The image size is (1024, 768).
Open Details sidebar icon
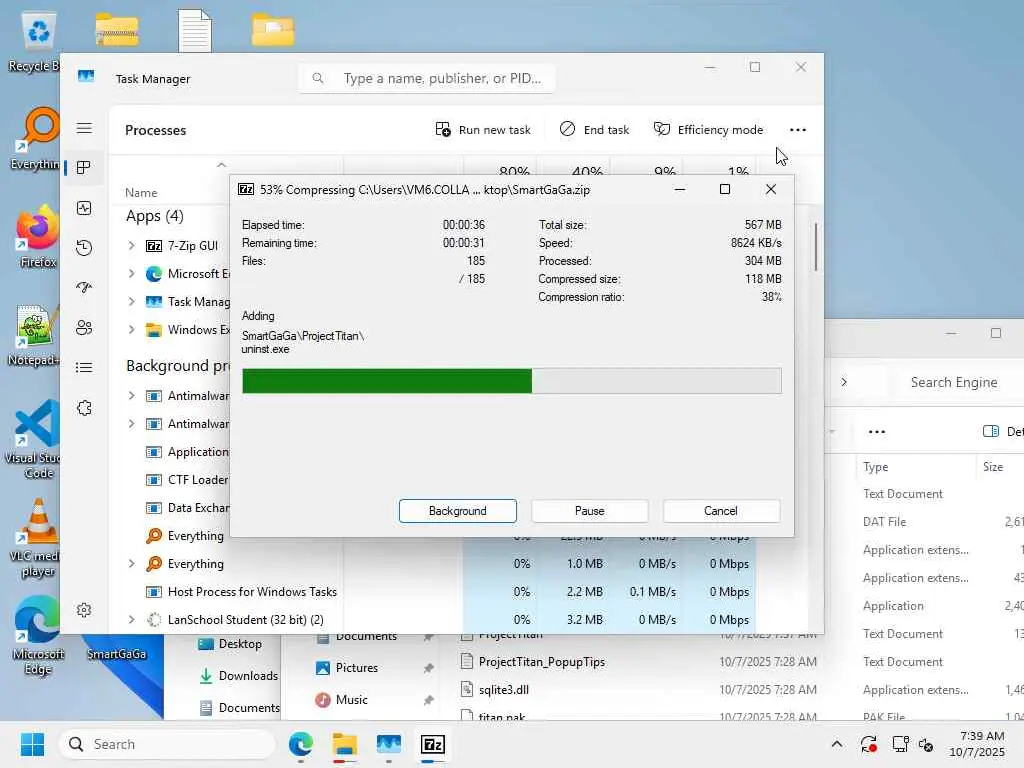click(x=84, y=368)
